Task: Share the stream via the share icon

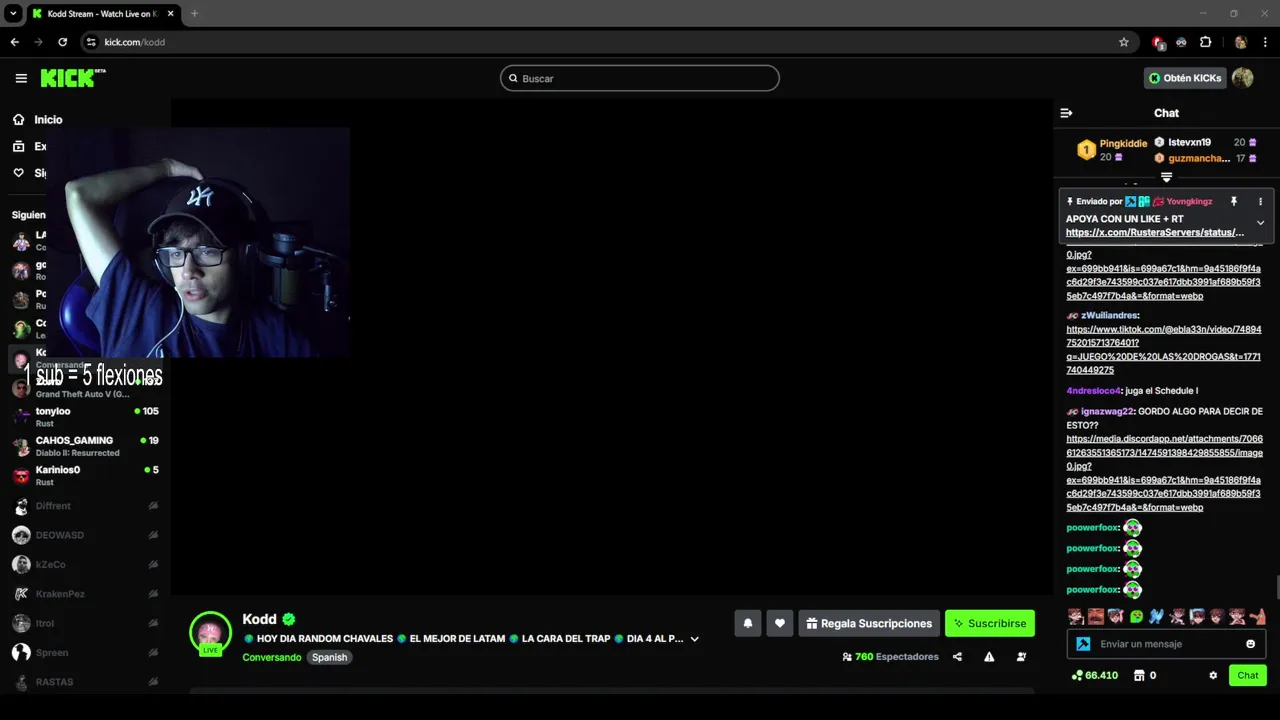Action: (957, 657)
